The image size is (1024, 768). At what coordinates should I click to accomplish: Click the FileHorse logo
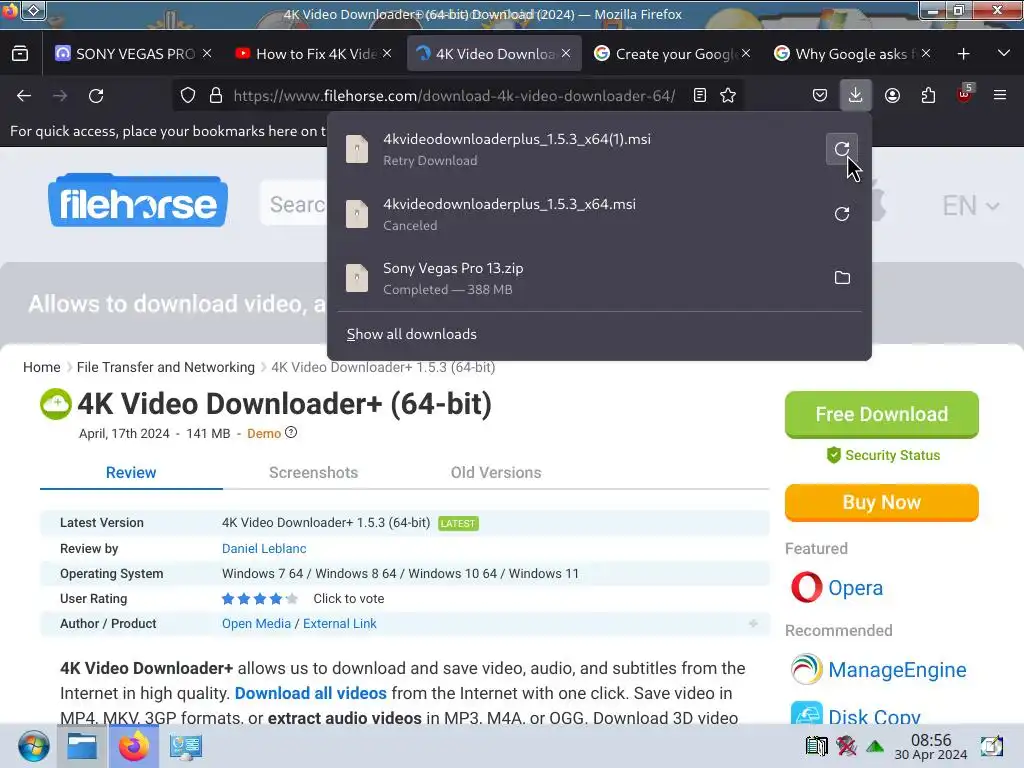point(138,201)
